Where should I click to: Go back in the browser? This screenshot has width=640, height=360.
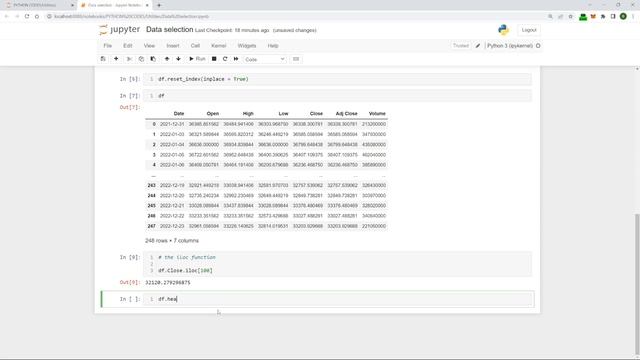coord(7,16)
